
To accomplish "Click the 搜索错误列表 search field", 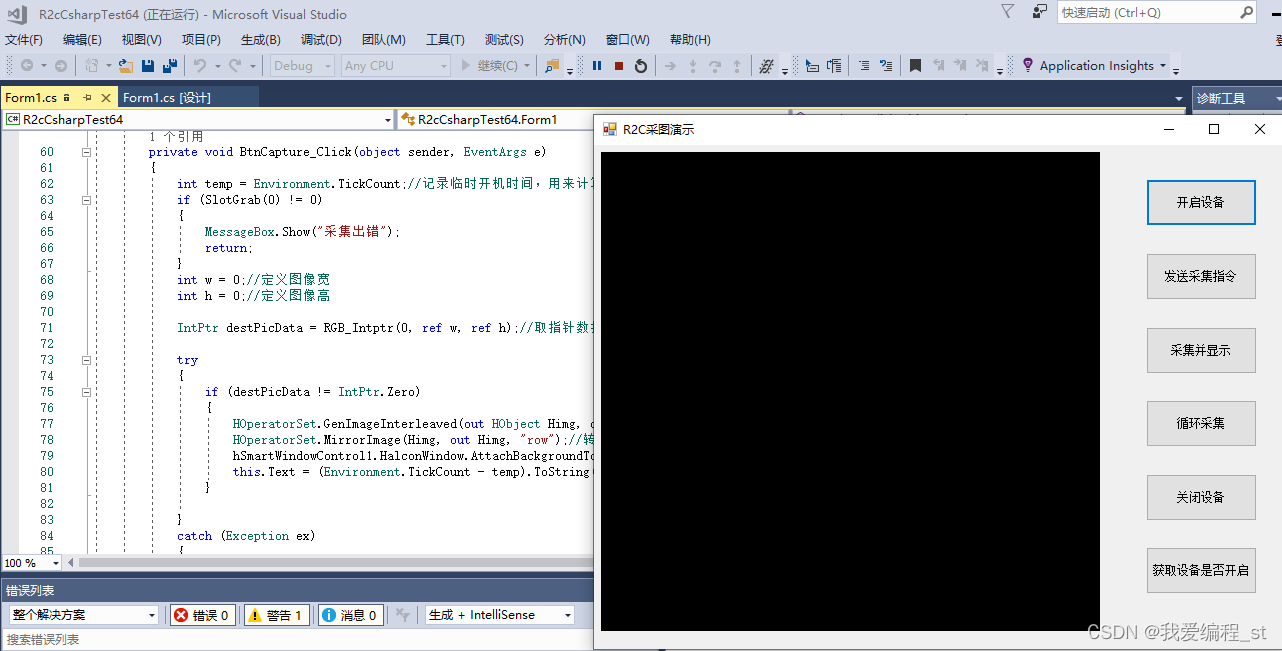I will [296, 639].
